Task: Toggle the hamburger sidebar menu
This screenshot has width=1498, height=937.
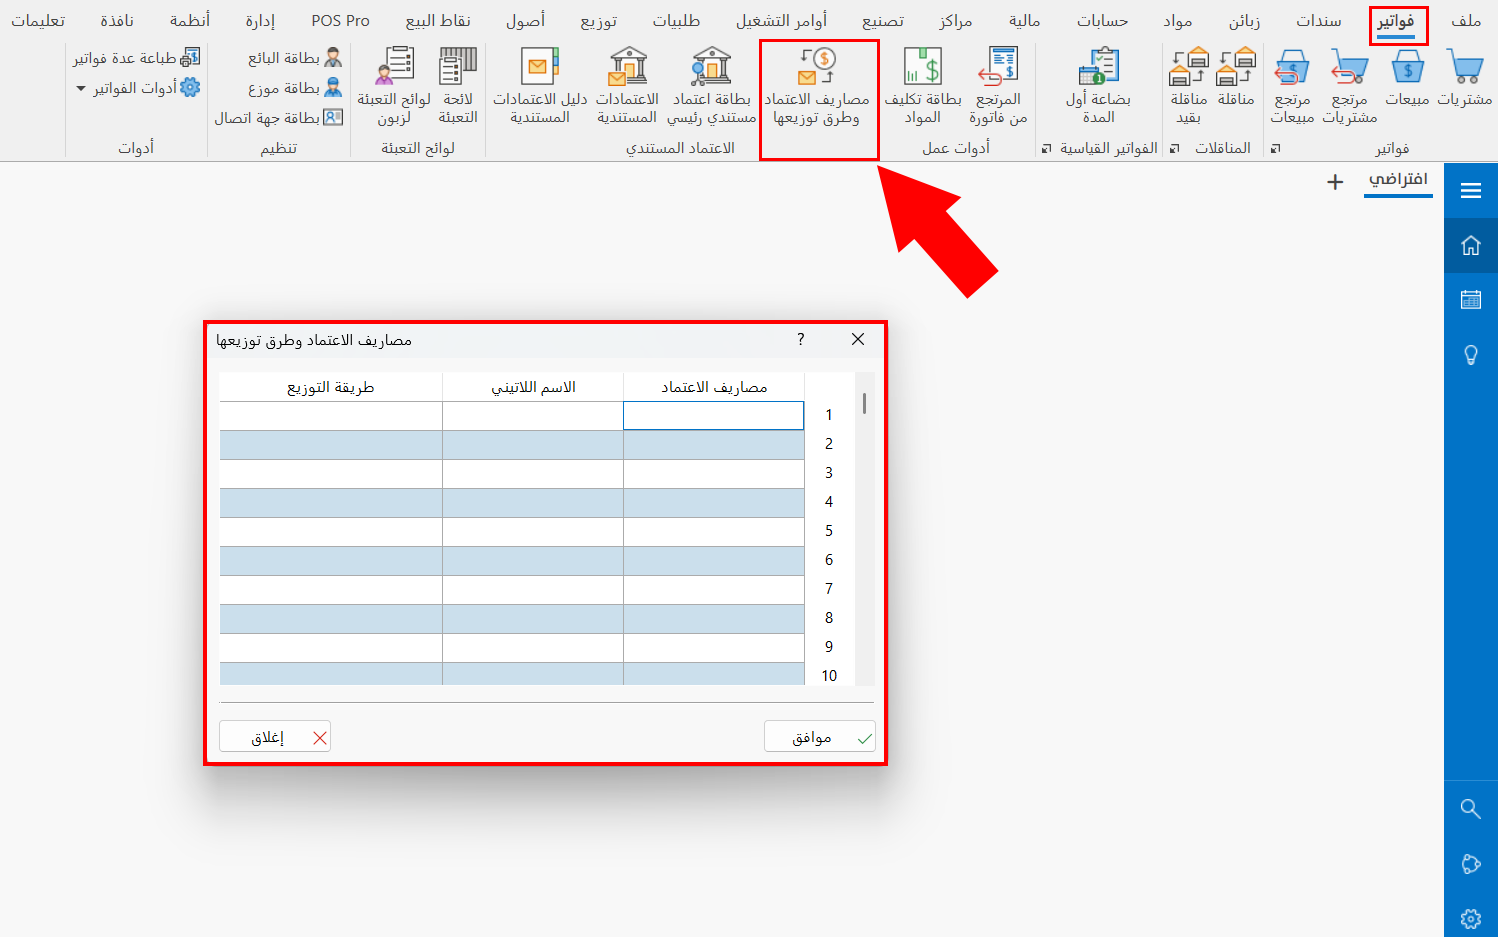Action: tap(1471, 191)
